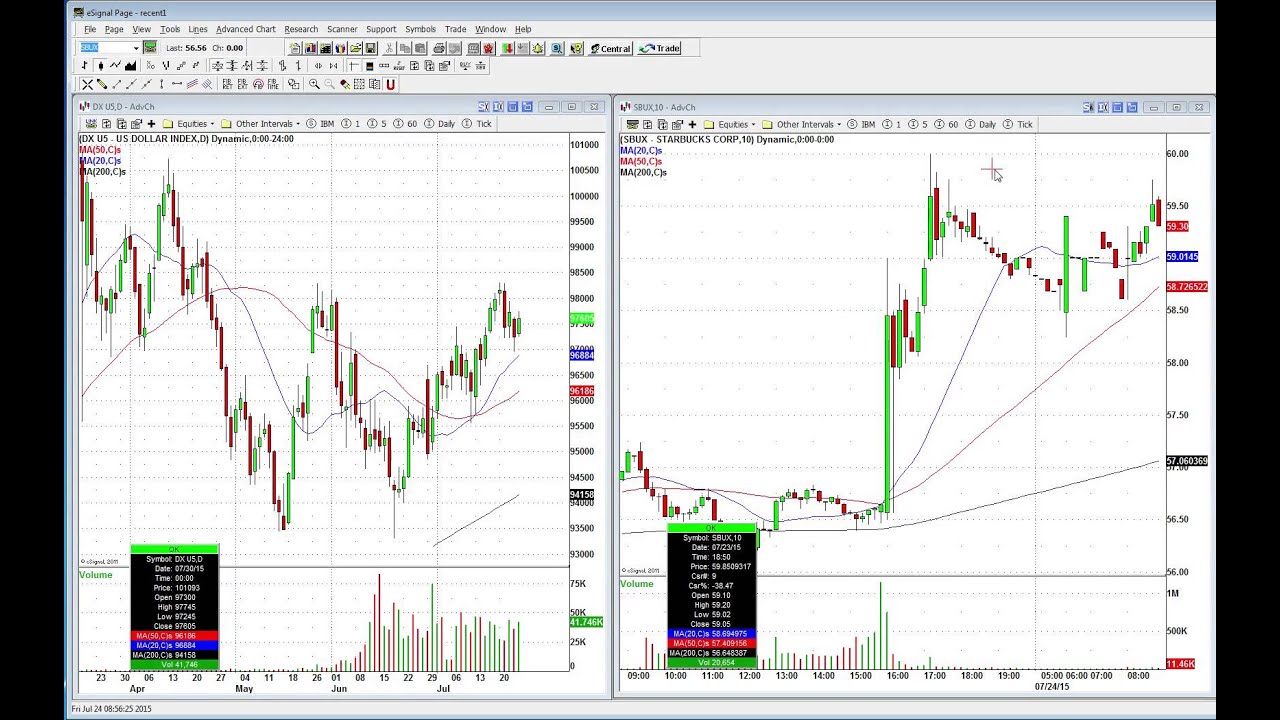The image size is (1280, 720).
Task: Click the zoom out magnifier icon
Action: (x=329, y=84)
